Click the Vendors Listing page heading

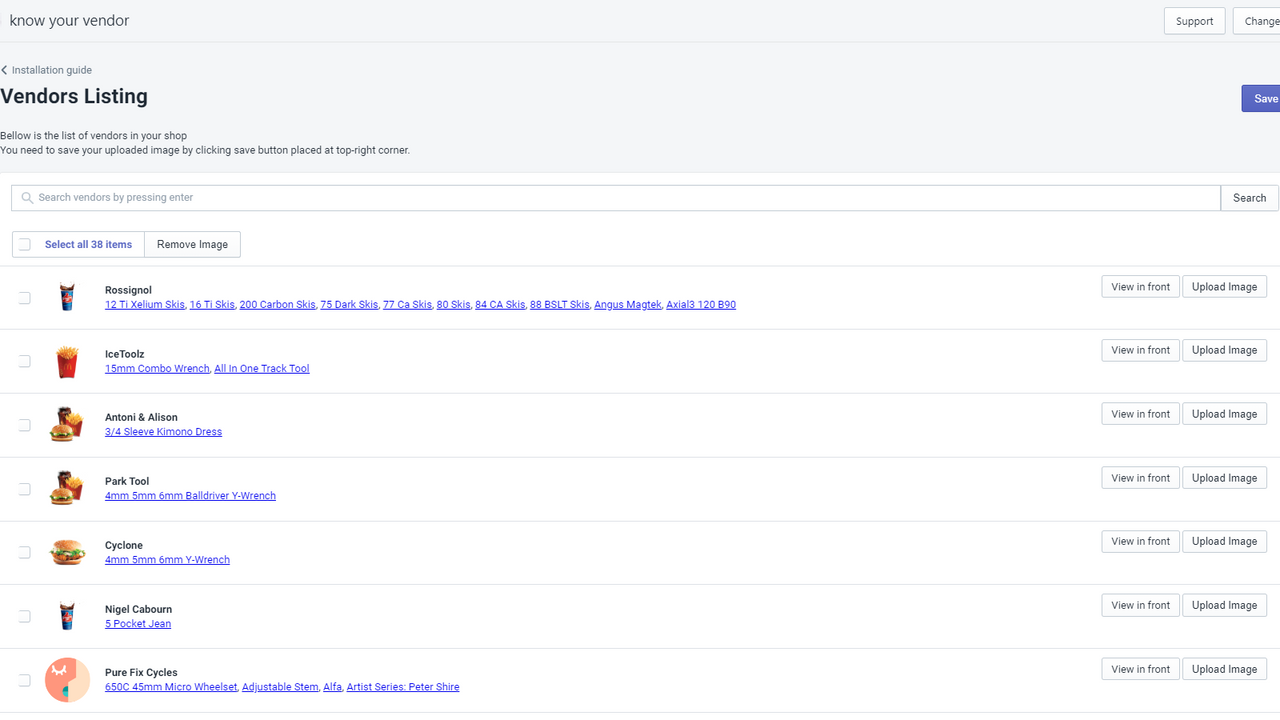pyautogui.click(x=74, y=97)
